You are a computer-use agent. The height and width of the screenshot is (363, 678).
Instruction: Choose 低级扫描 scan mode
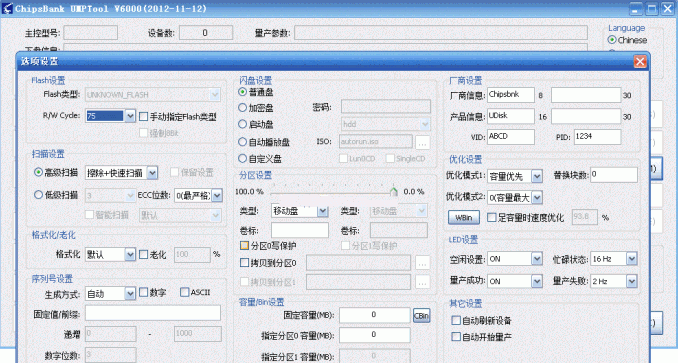(38, 195)
